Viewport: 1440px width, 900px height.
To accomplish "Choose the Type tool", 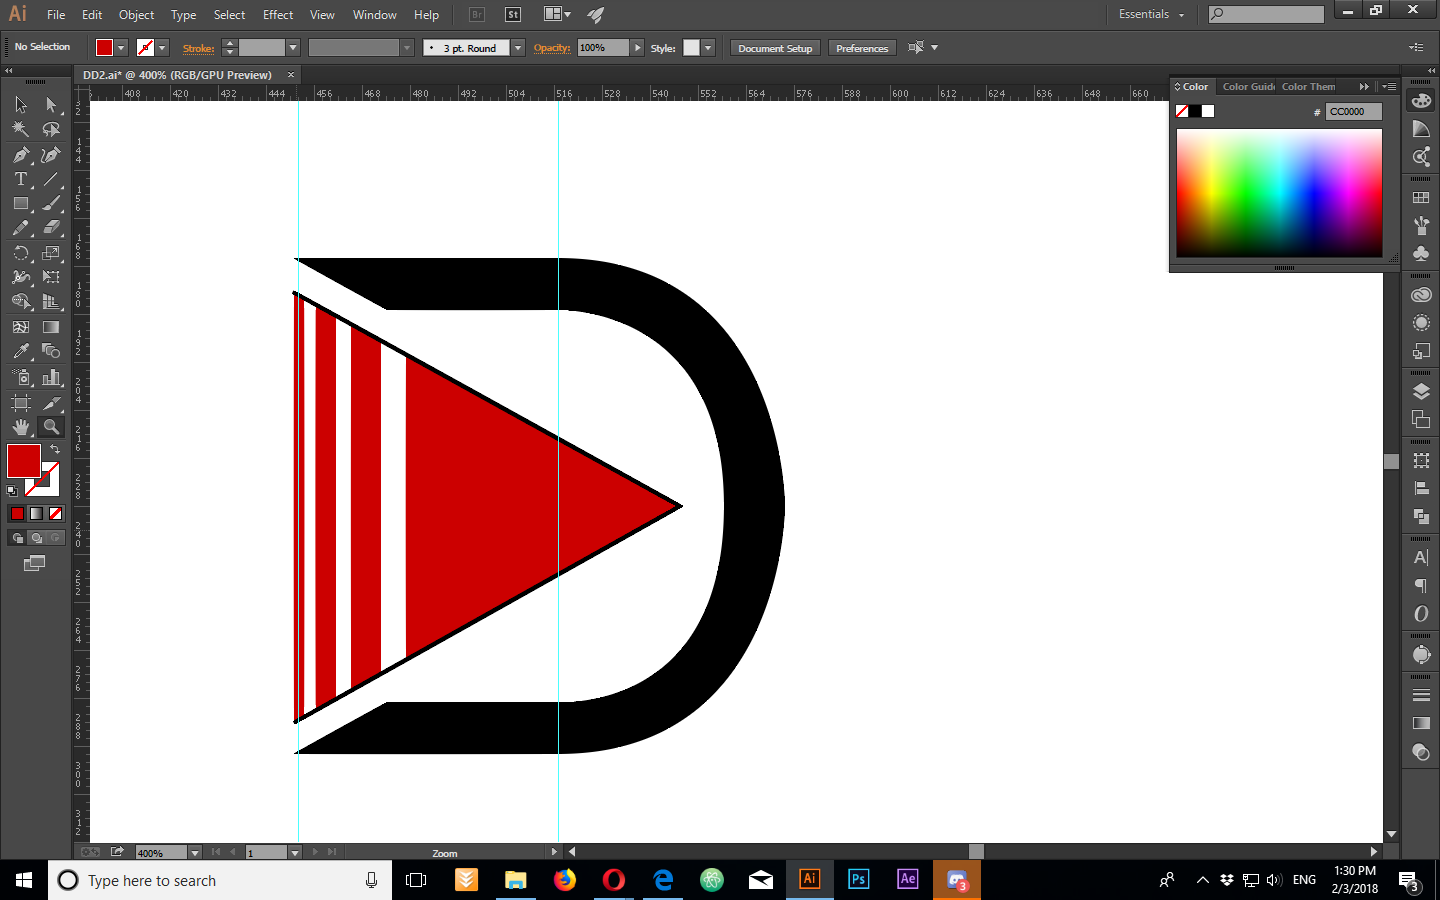I will coord(21,179).
